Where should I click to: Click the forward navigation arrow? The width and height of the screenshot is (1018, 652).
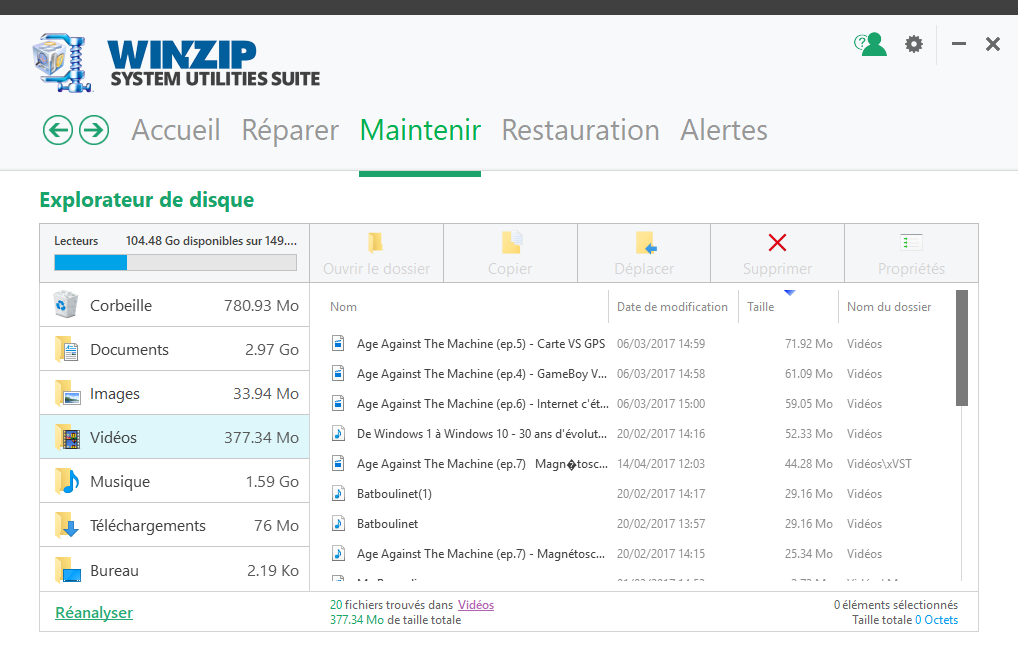[93, 130]
